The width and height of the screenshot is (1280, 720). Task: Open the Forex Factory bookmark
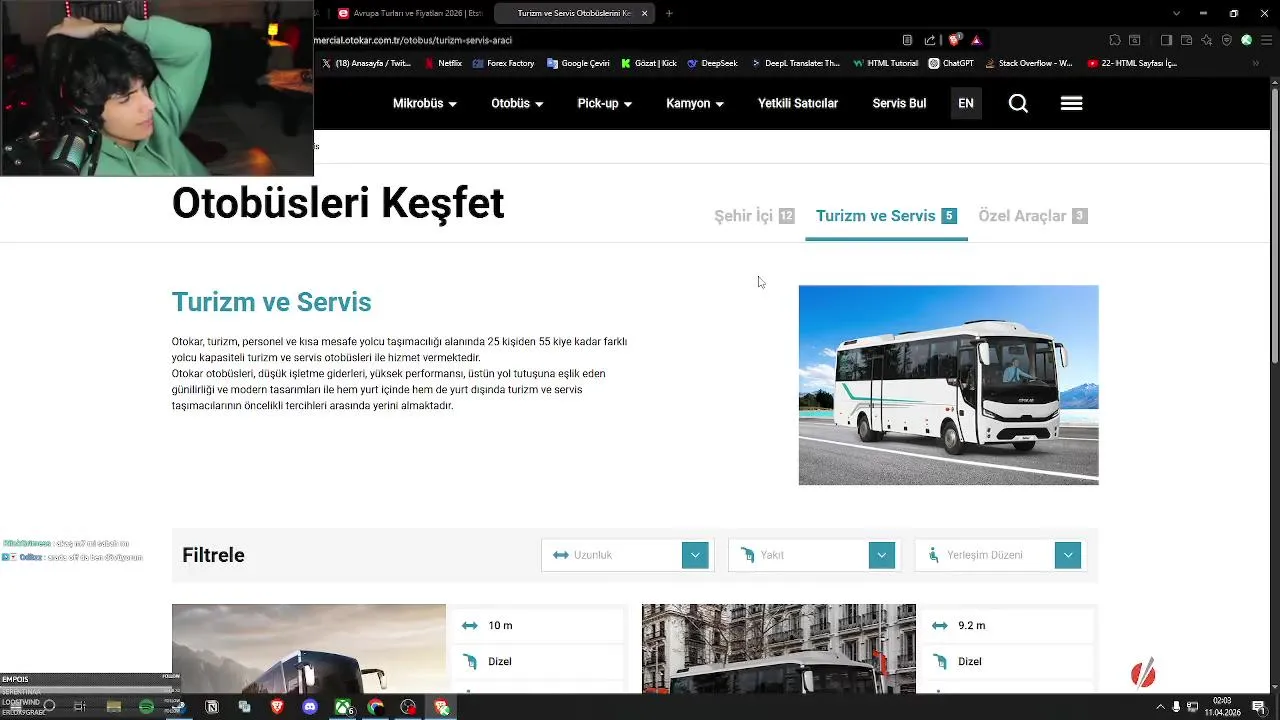click(x=503, y=63)
